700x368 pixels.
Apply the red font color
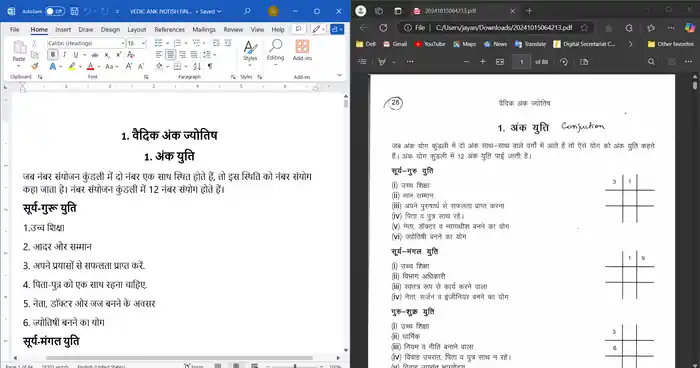[x=91, y=66]
